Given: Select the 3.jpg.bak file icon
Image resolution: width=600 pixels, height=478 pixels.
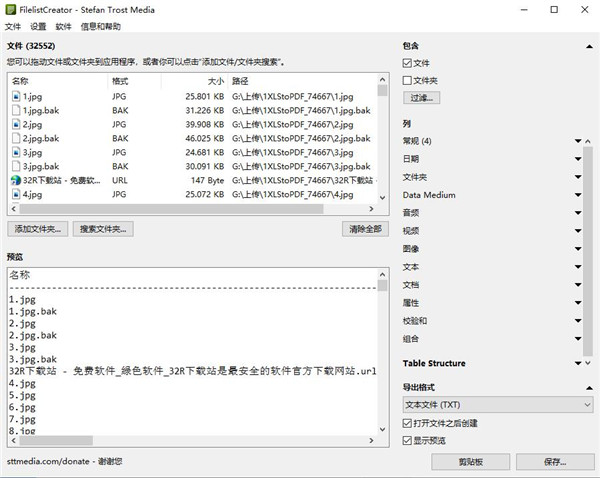Looking at the screenshot, I should [16, 166].
